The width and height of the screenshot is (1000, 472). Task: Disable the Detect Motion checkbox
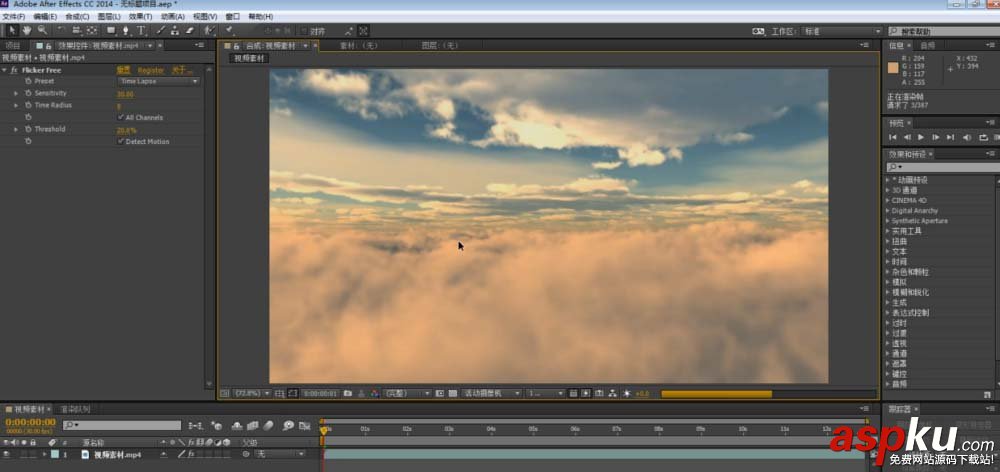(x=121, y=141)
